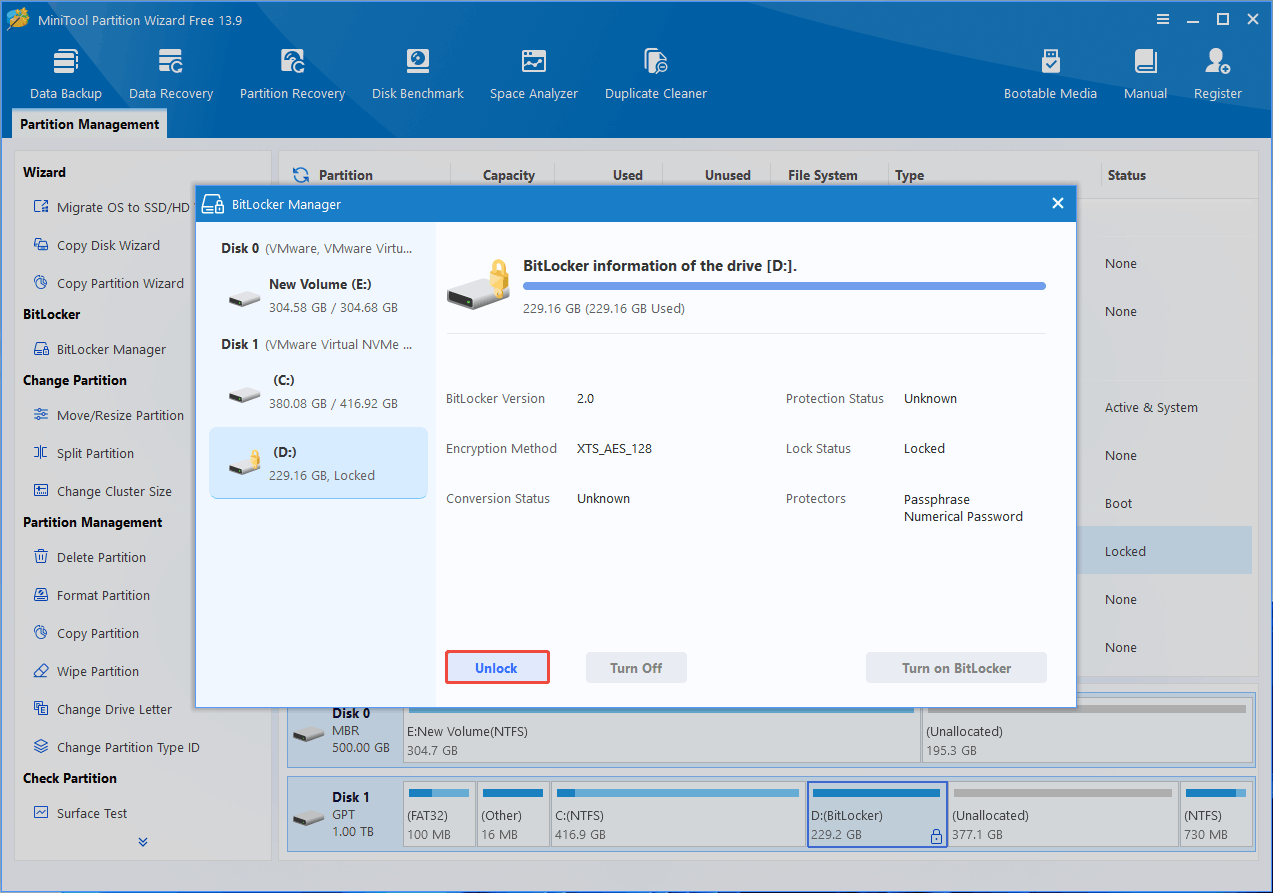Select Migrate OS to SSD/HD wizard

[111, 207]
